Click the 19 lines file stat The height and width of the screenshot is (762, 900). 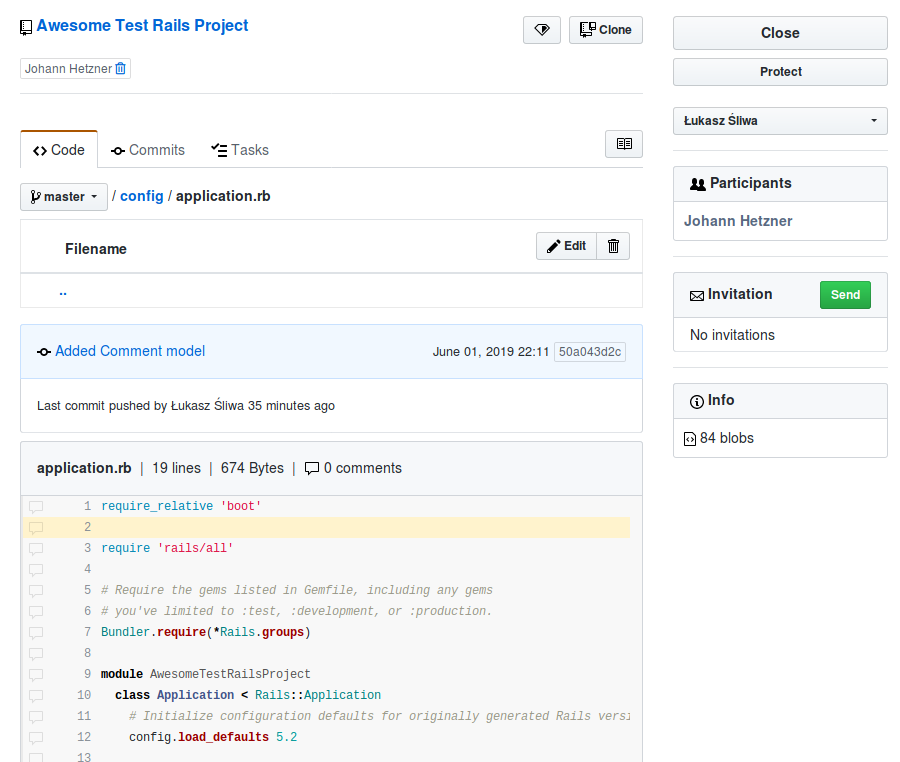[176, 468]
